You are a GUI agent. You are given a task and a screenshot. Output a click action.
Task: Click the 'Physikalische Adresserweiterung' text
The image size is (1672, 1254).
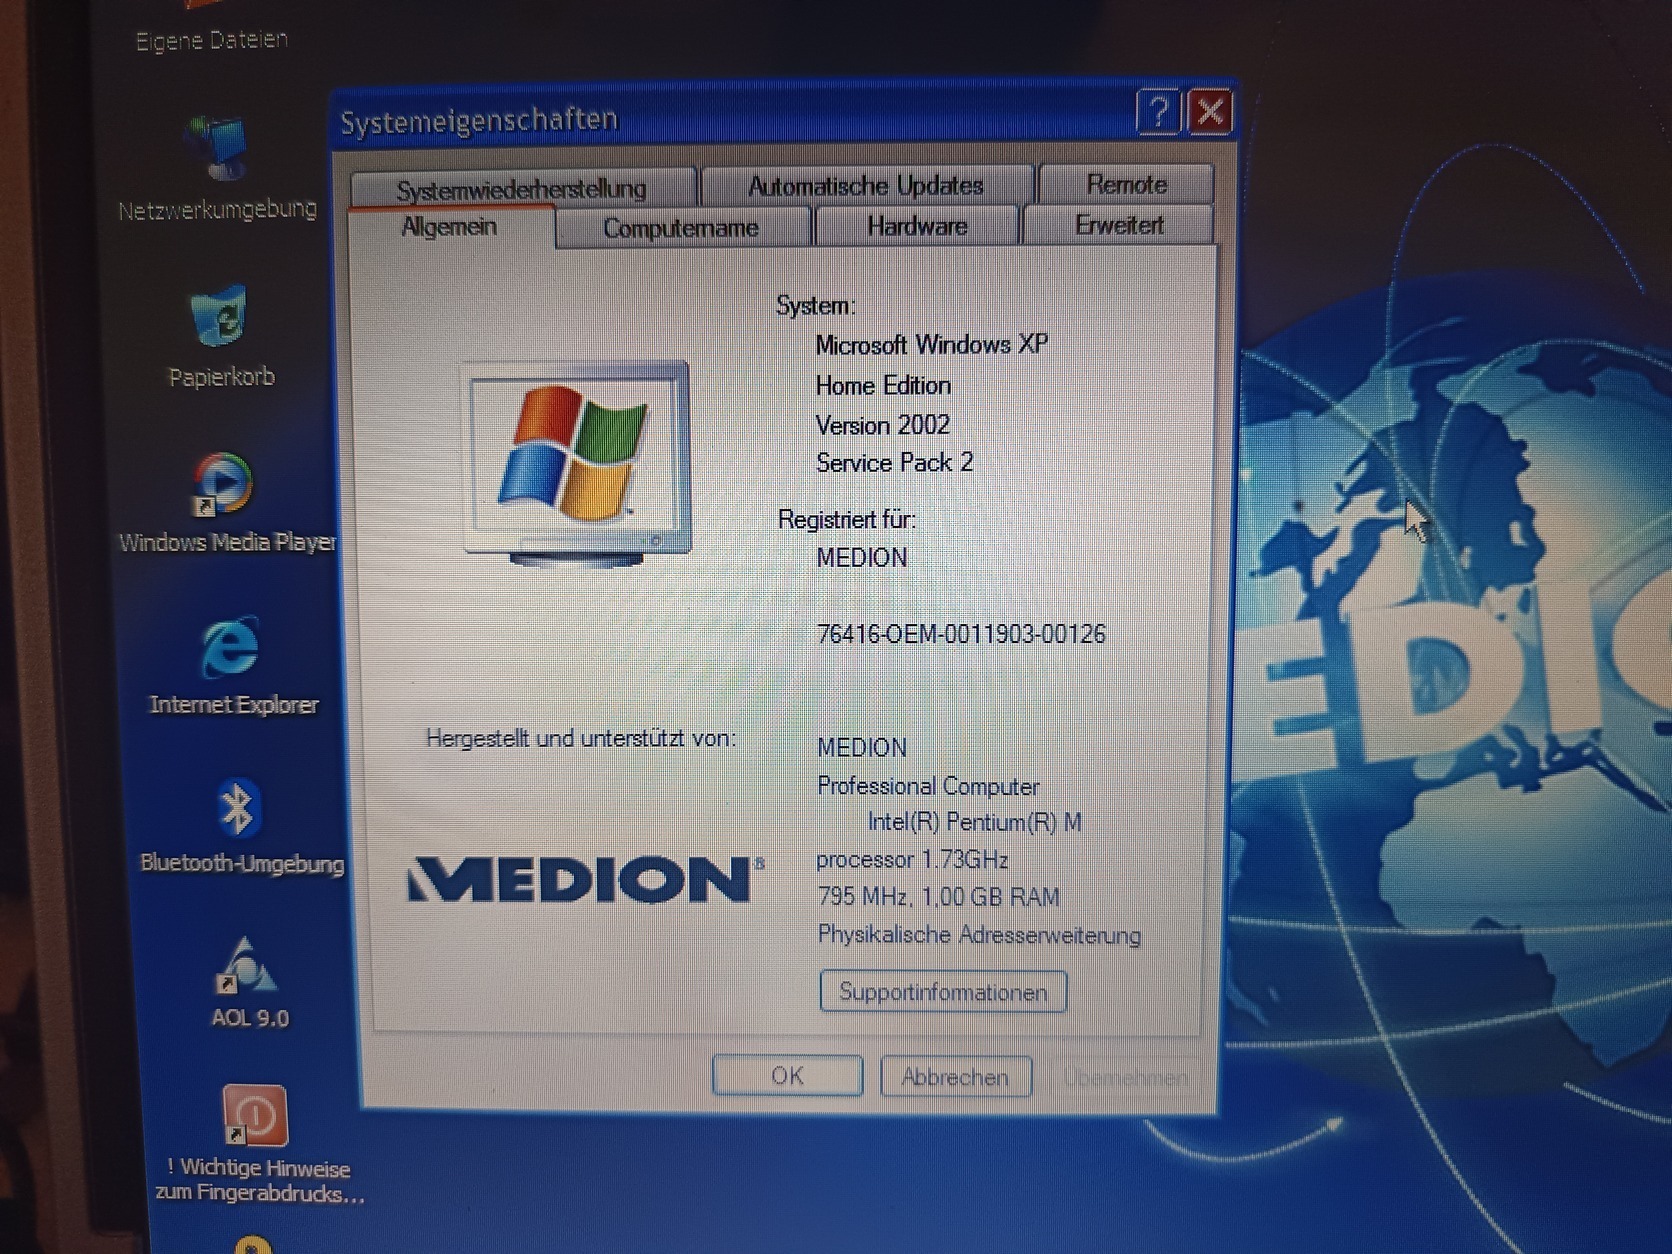tap(979, 935)
